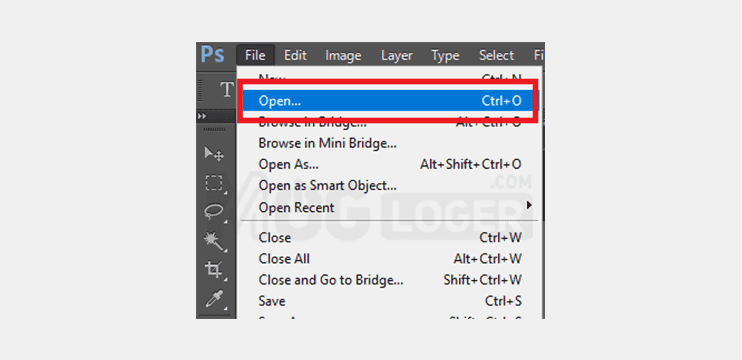Select the Eyedropper tool

[x=214, y=299]
